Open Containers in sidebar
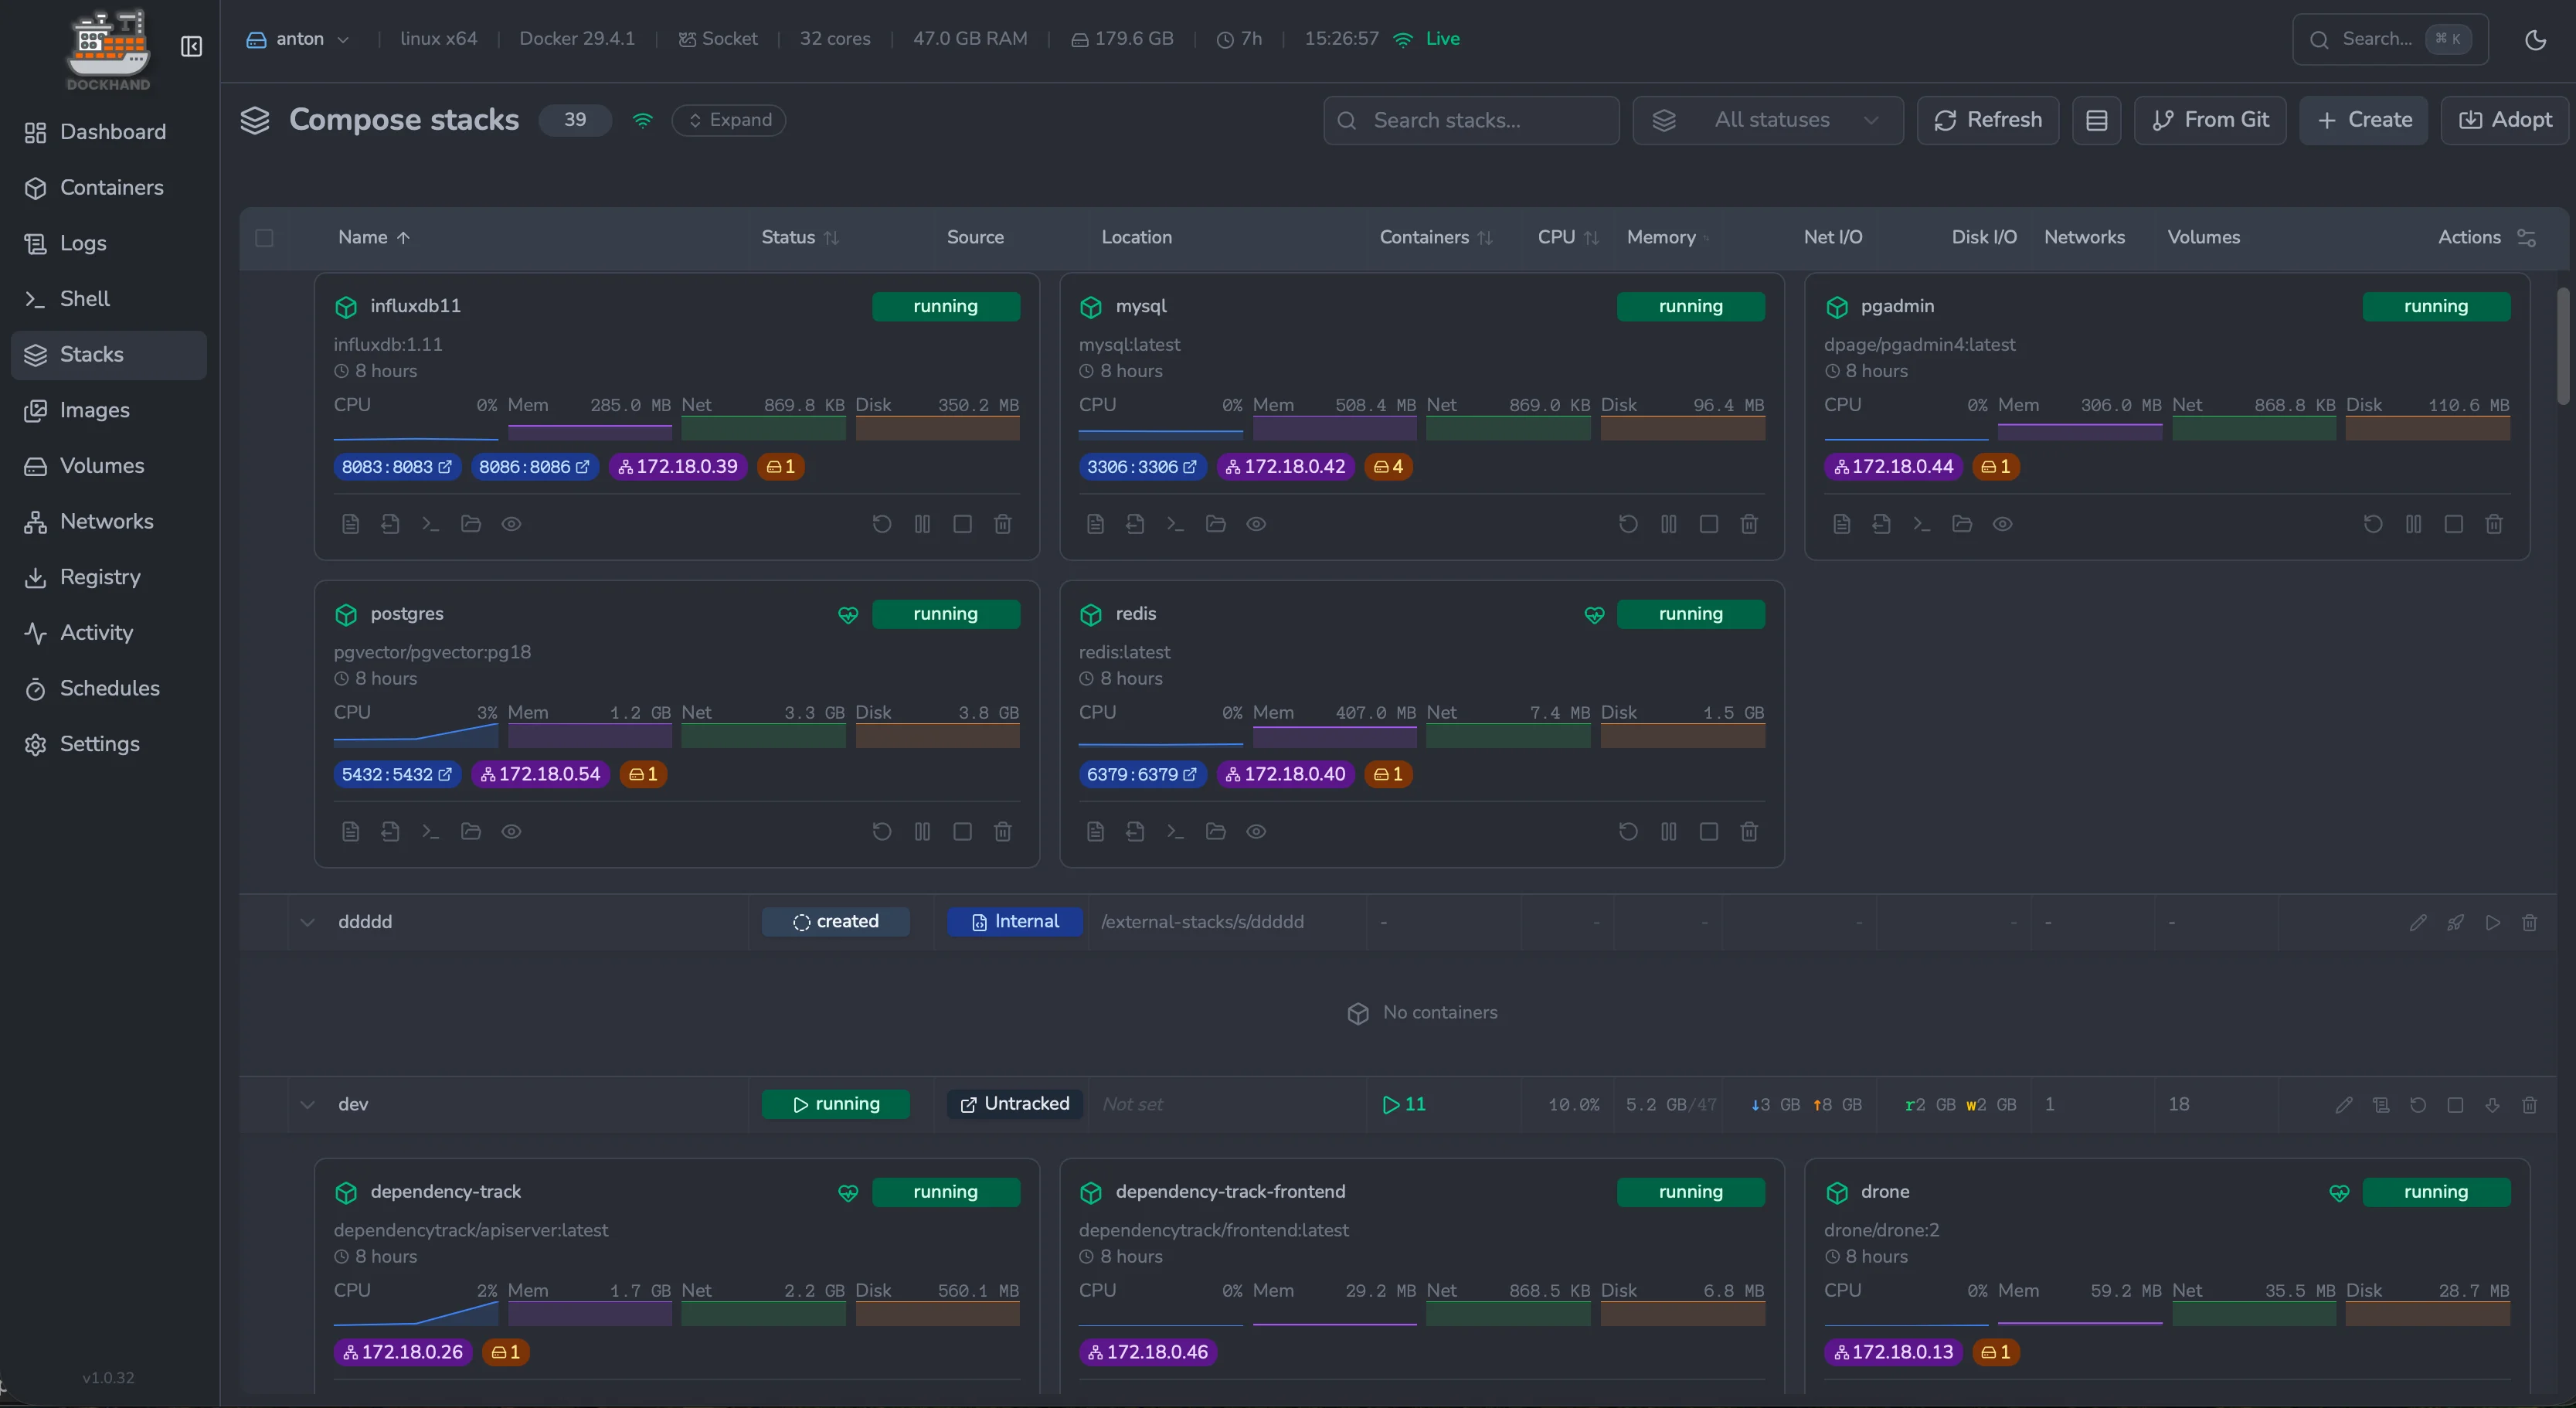 [109, 188]
